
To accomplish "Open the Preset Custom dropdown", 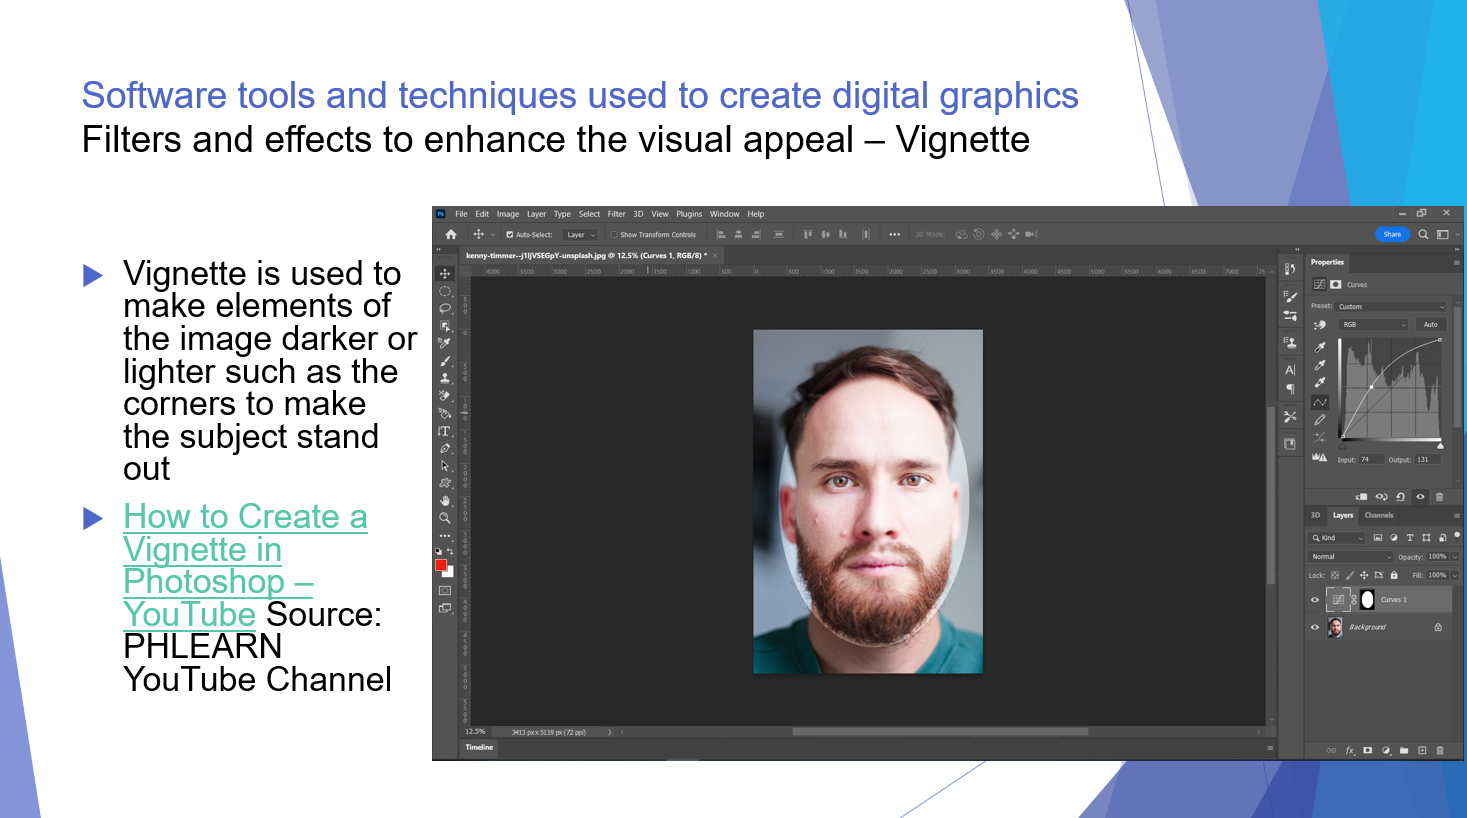I will tap(1392, 307).
